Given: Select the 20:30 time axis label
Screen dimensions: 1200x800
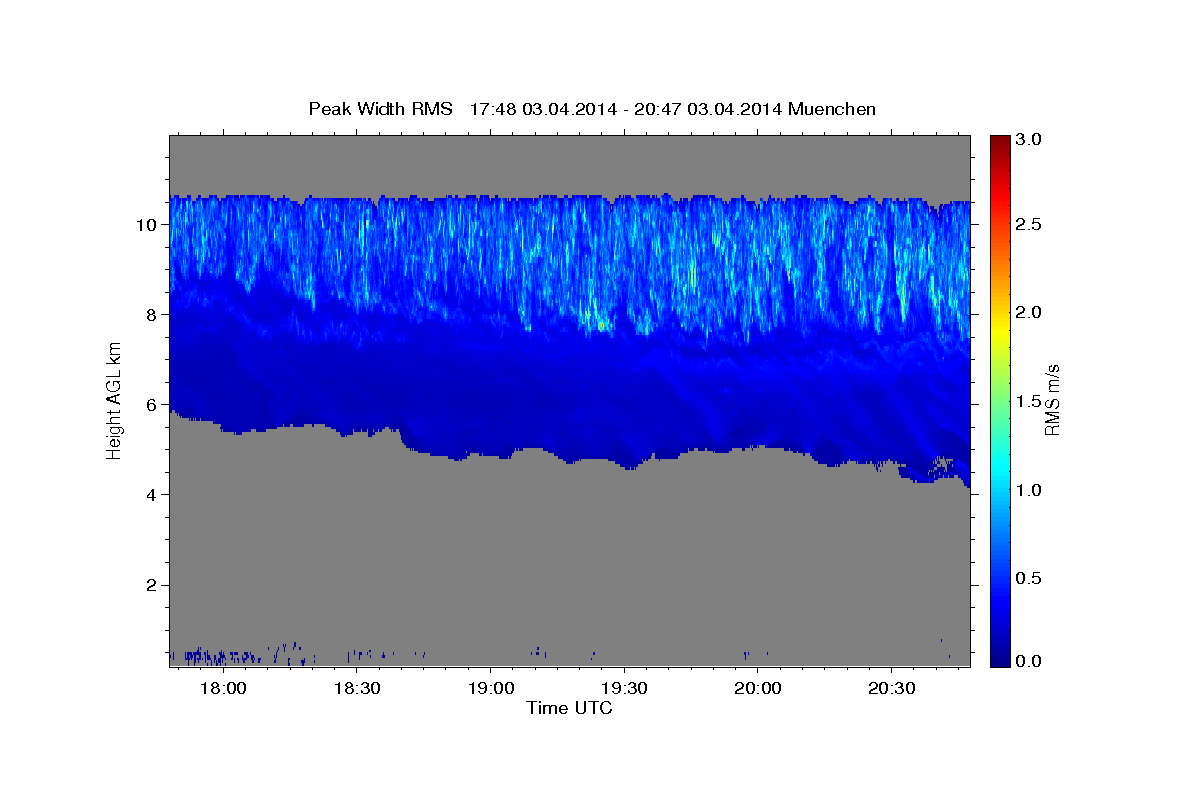Looking at the screenshot, I should pyautogui.click(x=891, y=689).
